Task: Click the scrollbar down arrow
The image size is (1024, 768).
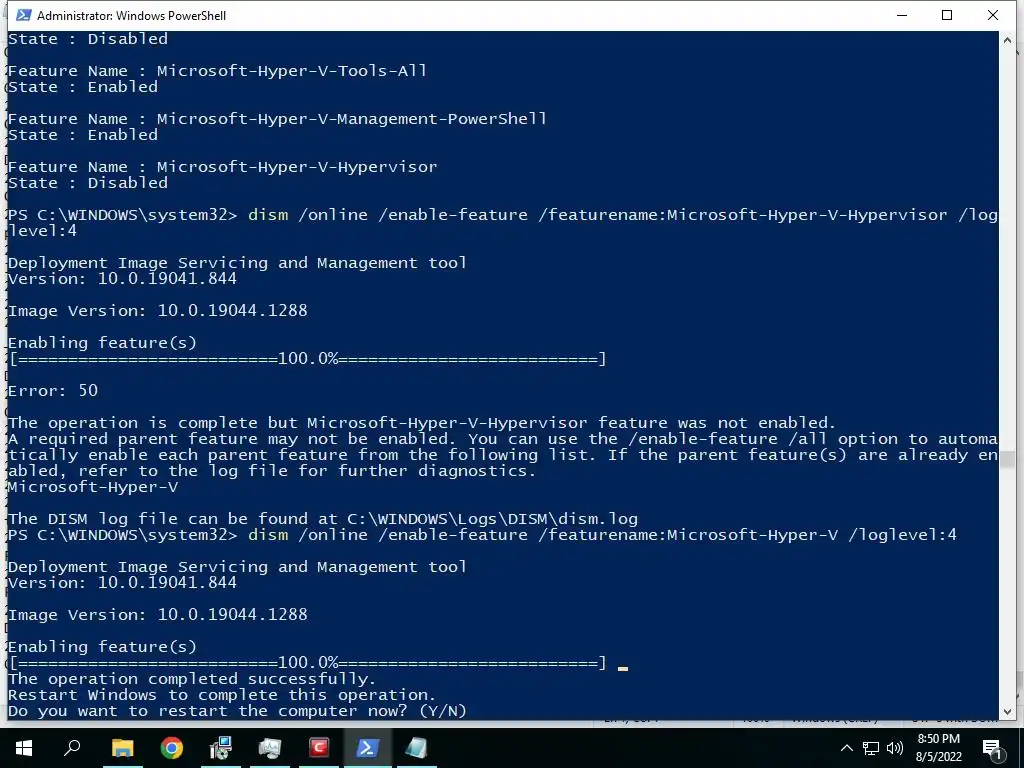Action: point(1007,712)
